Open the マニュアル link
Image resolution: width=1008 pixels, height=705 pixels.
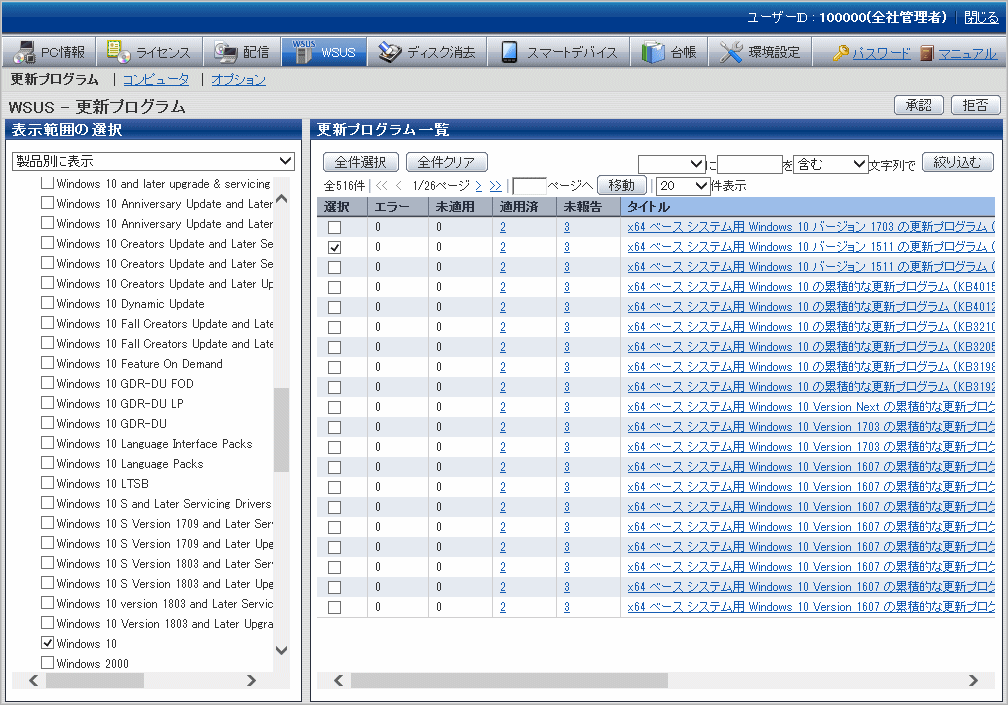coord(968,53)
